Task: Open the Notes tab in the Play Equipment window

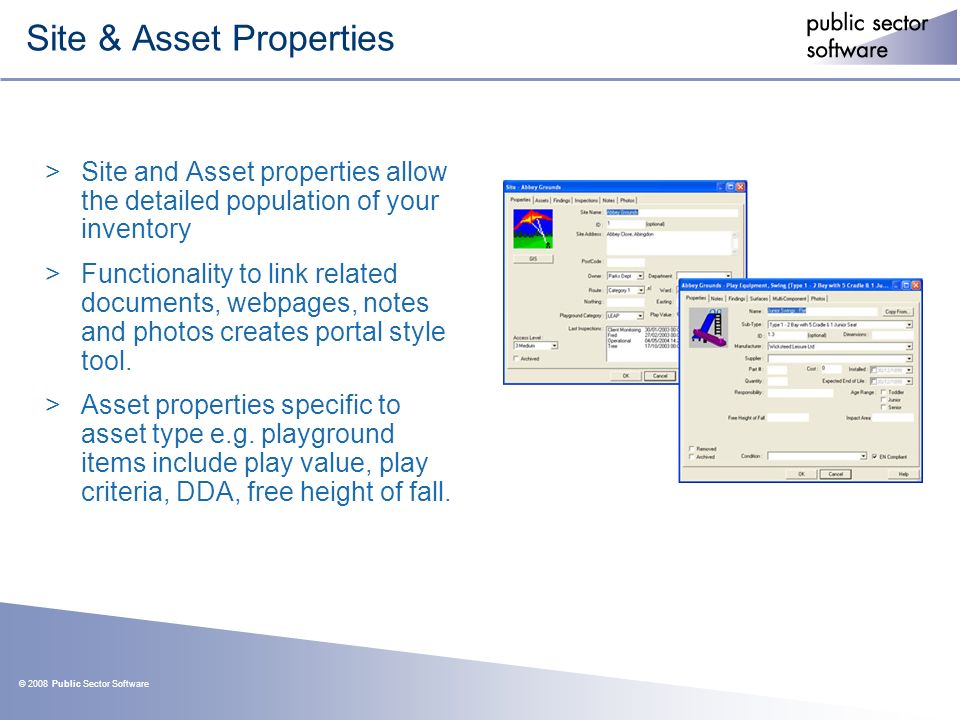Action: pyautogui.click(x=716, y=299)
